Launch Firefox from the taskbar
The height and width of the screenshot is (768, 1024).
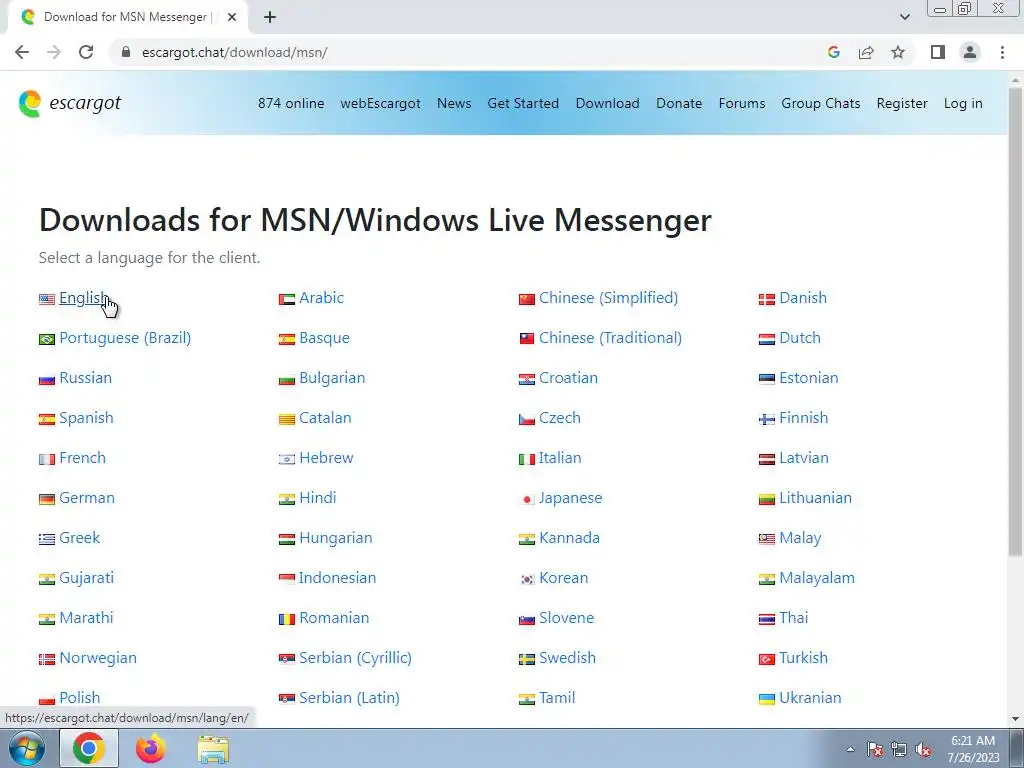coord(151,748)
